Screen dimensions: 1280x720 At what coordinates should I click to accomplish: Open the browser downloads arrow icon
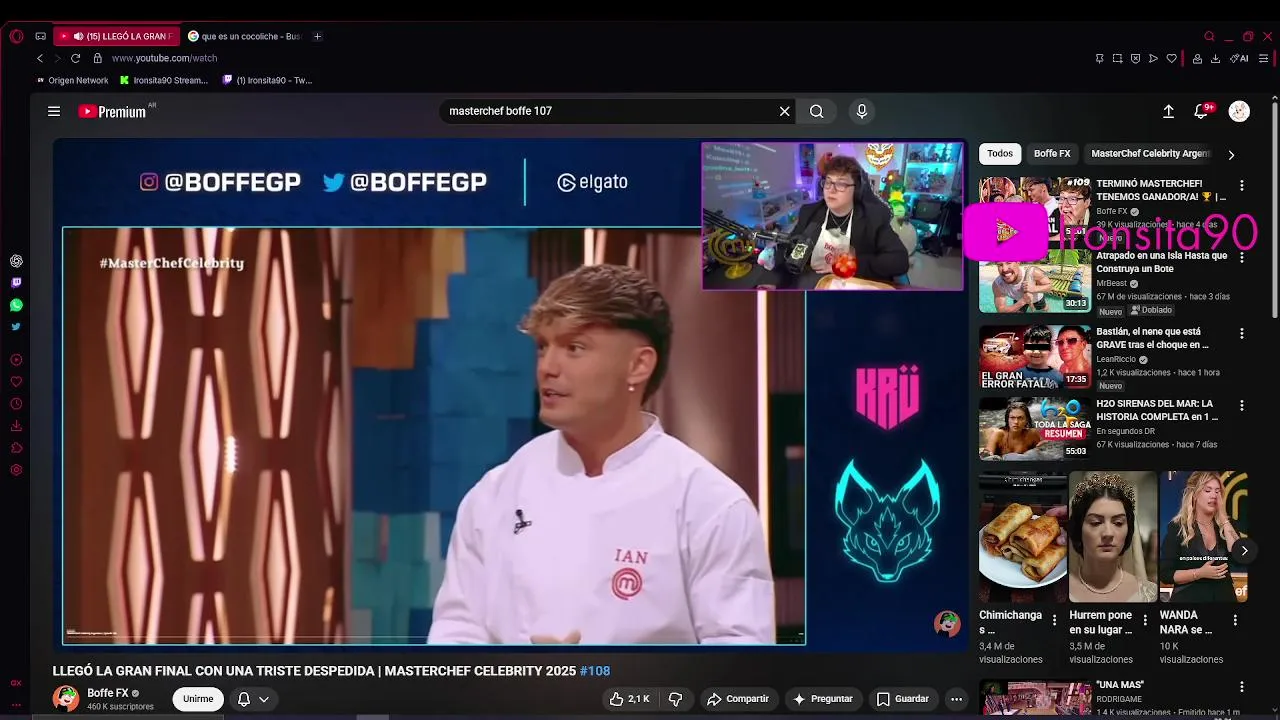tap(1215, 58)
